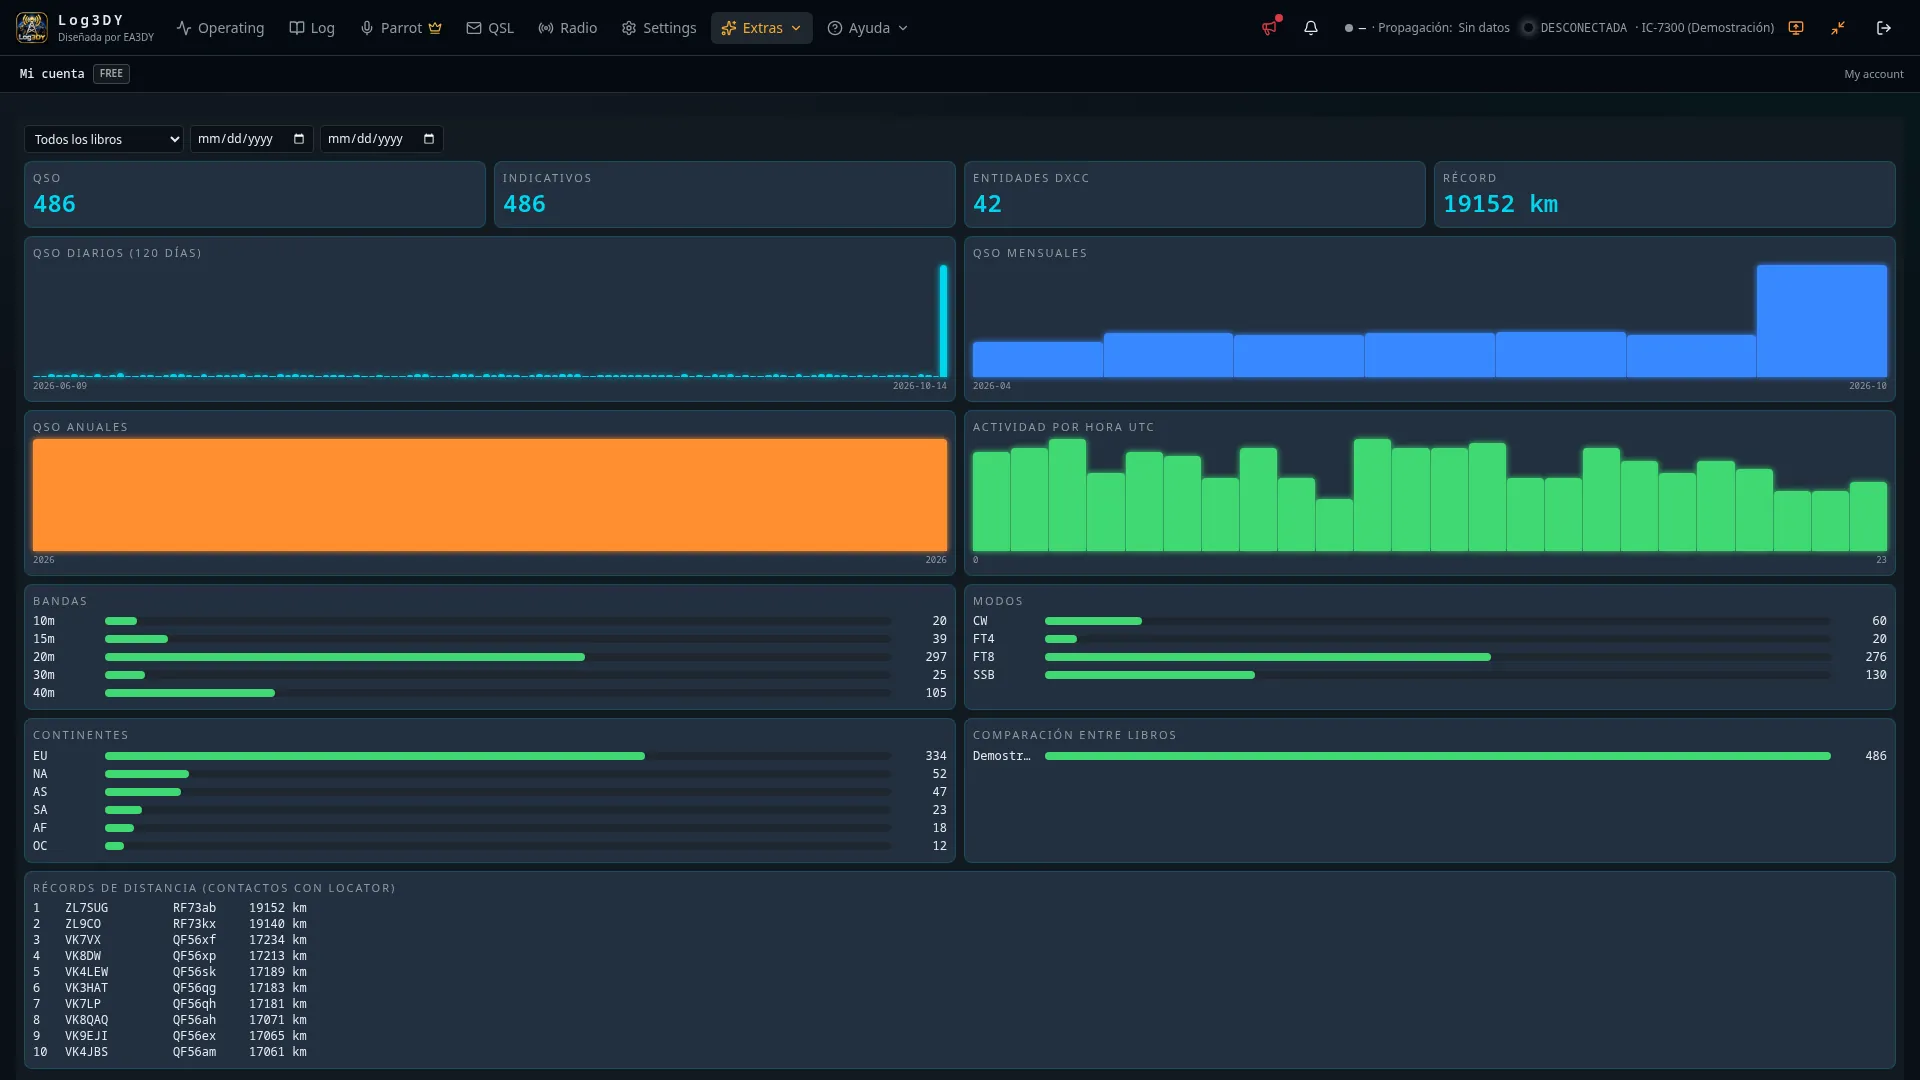Click the FREE plan badge

pos(111,74)
